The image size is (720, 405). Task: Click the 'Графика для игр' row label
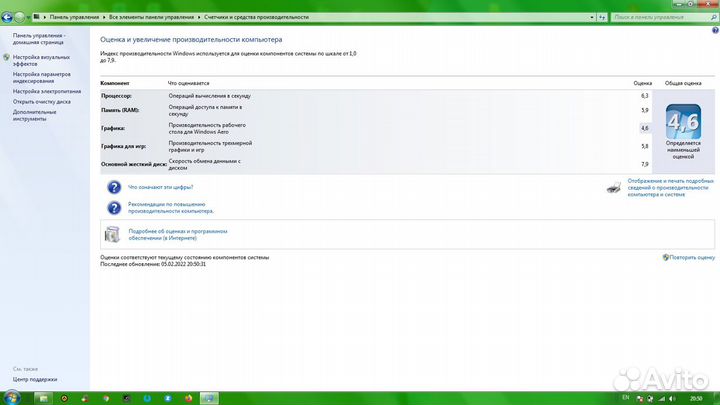tap(124, 146)
